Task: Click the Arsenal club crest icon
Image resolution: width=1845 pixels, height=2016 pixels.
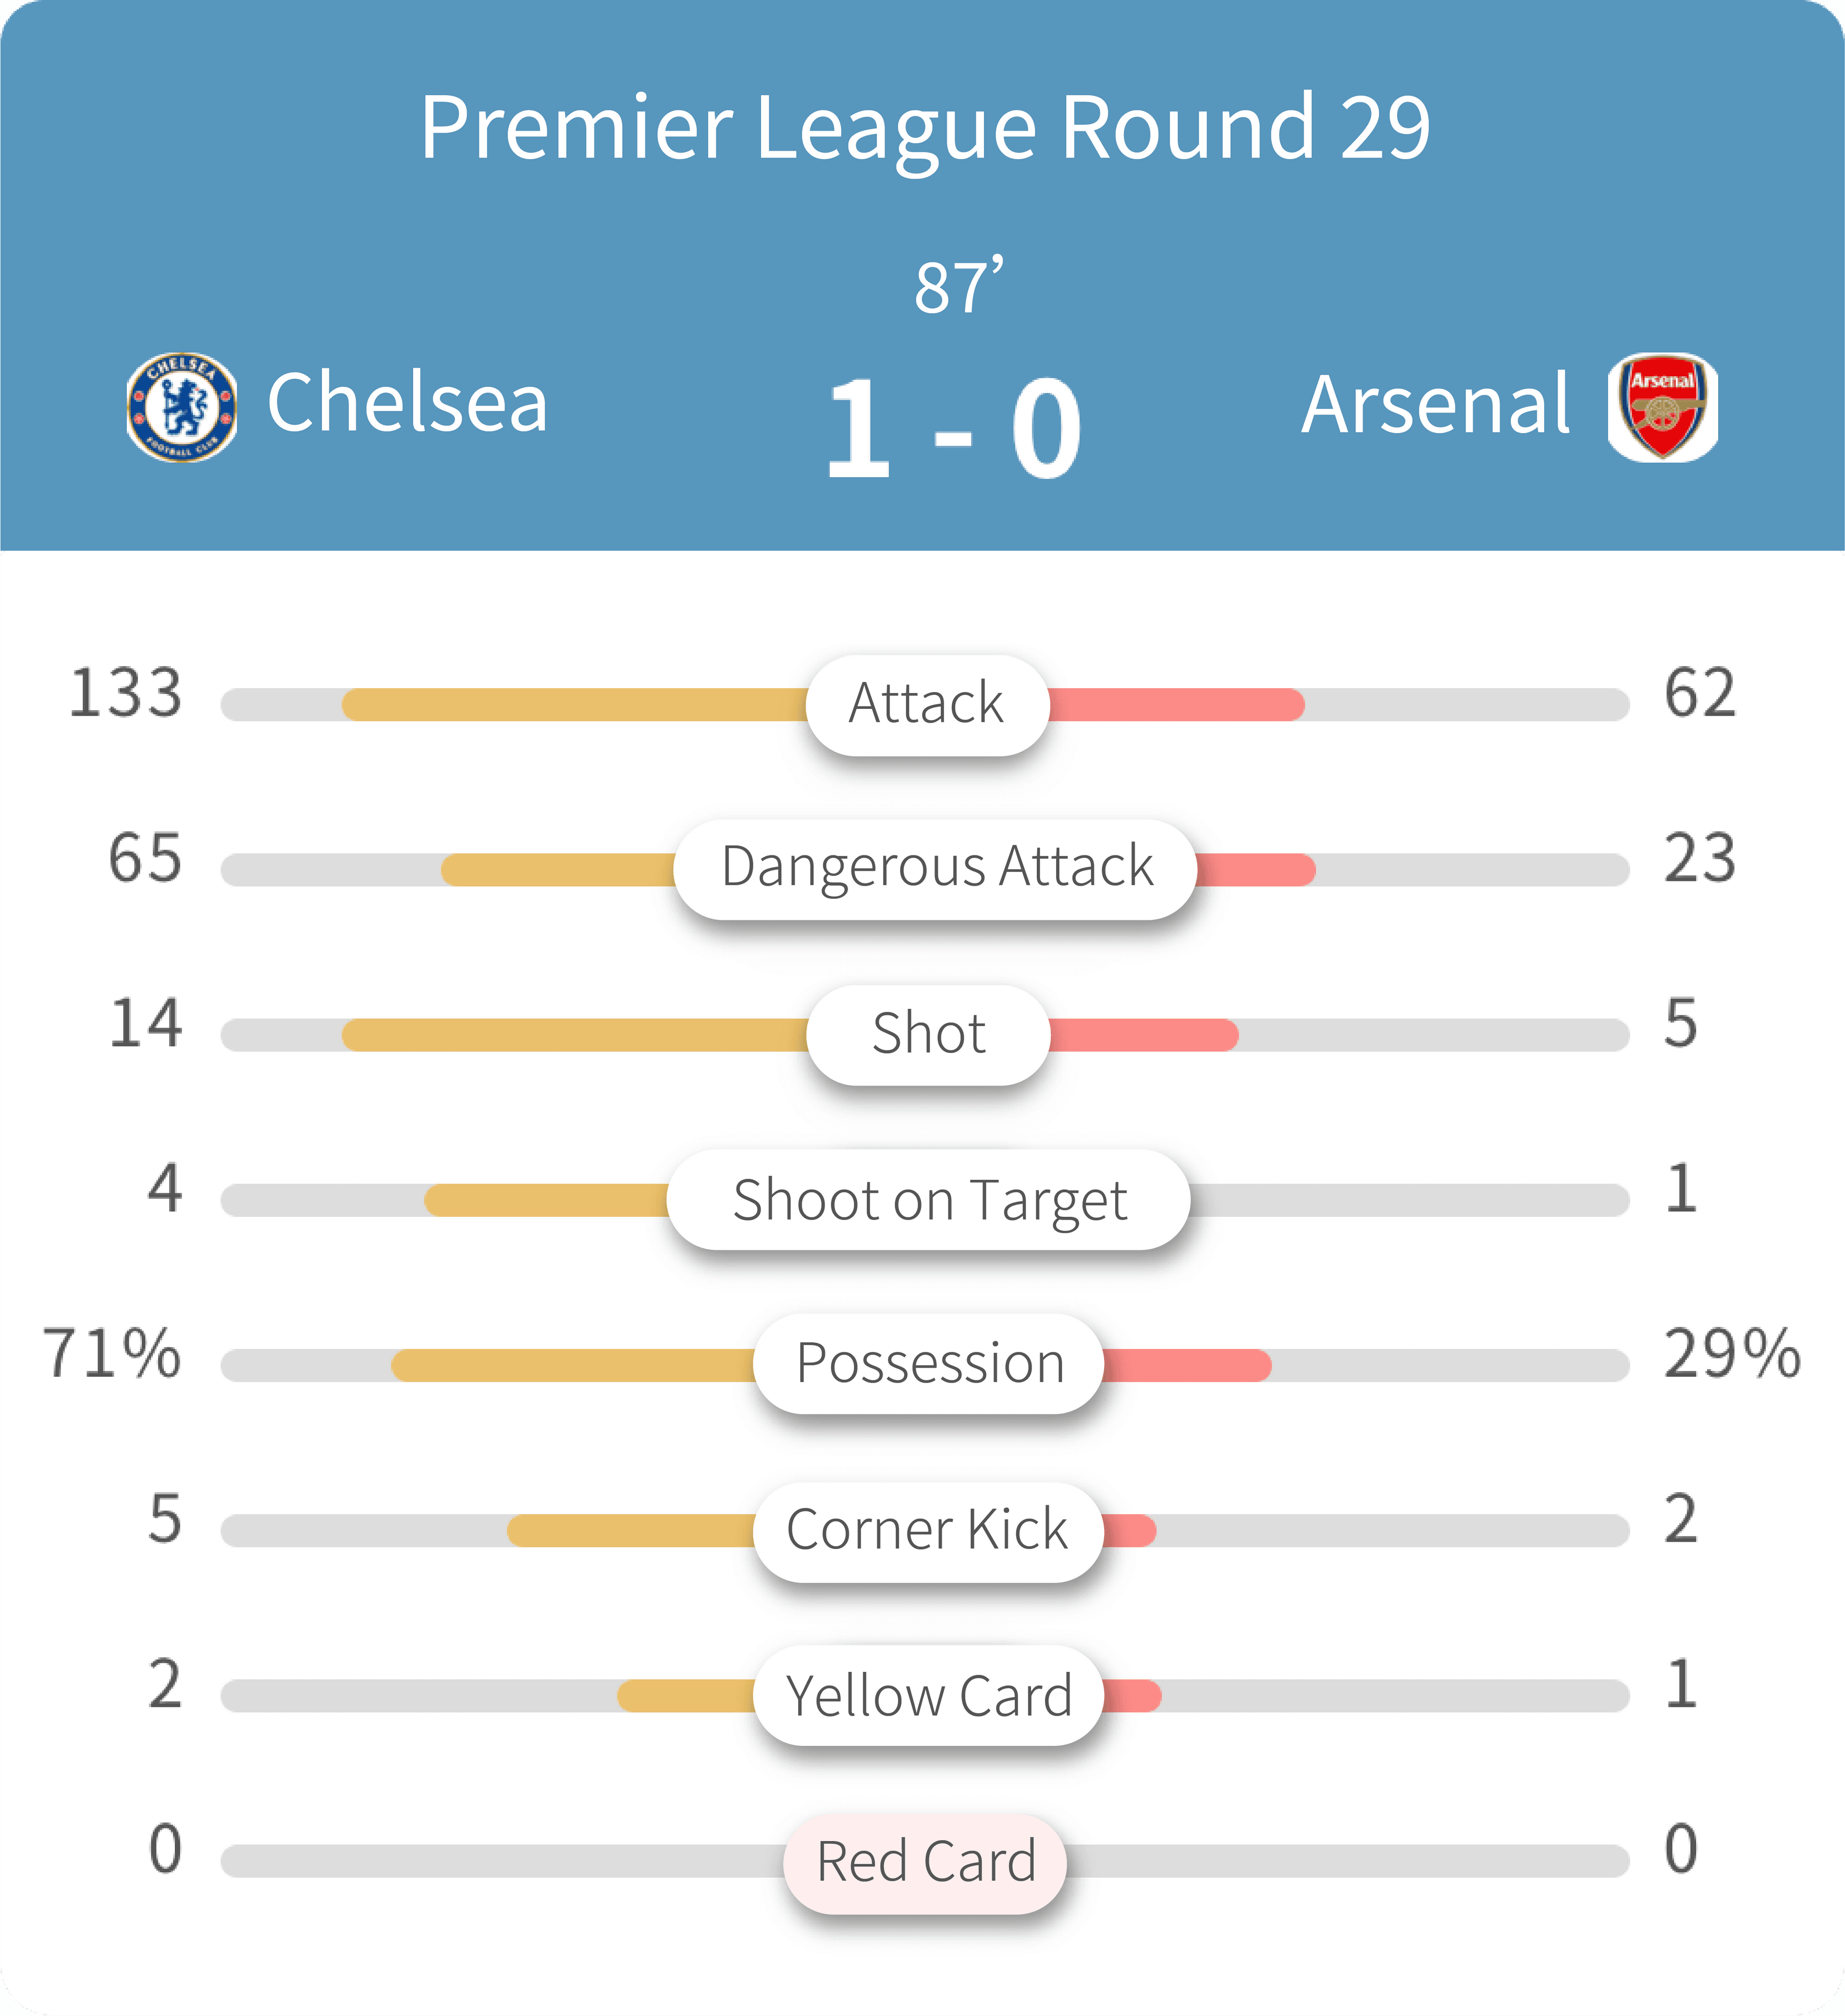Action: pyautogui.click(x=1662, y=406)
